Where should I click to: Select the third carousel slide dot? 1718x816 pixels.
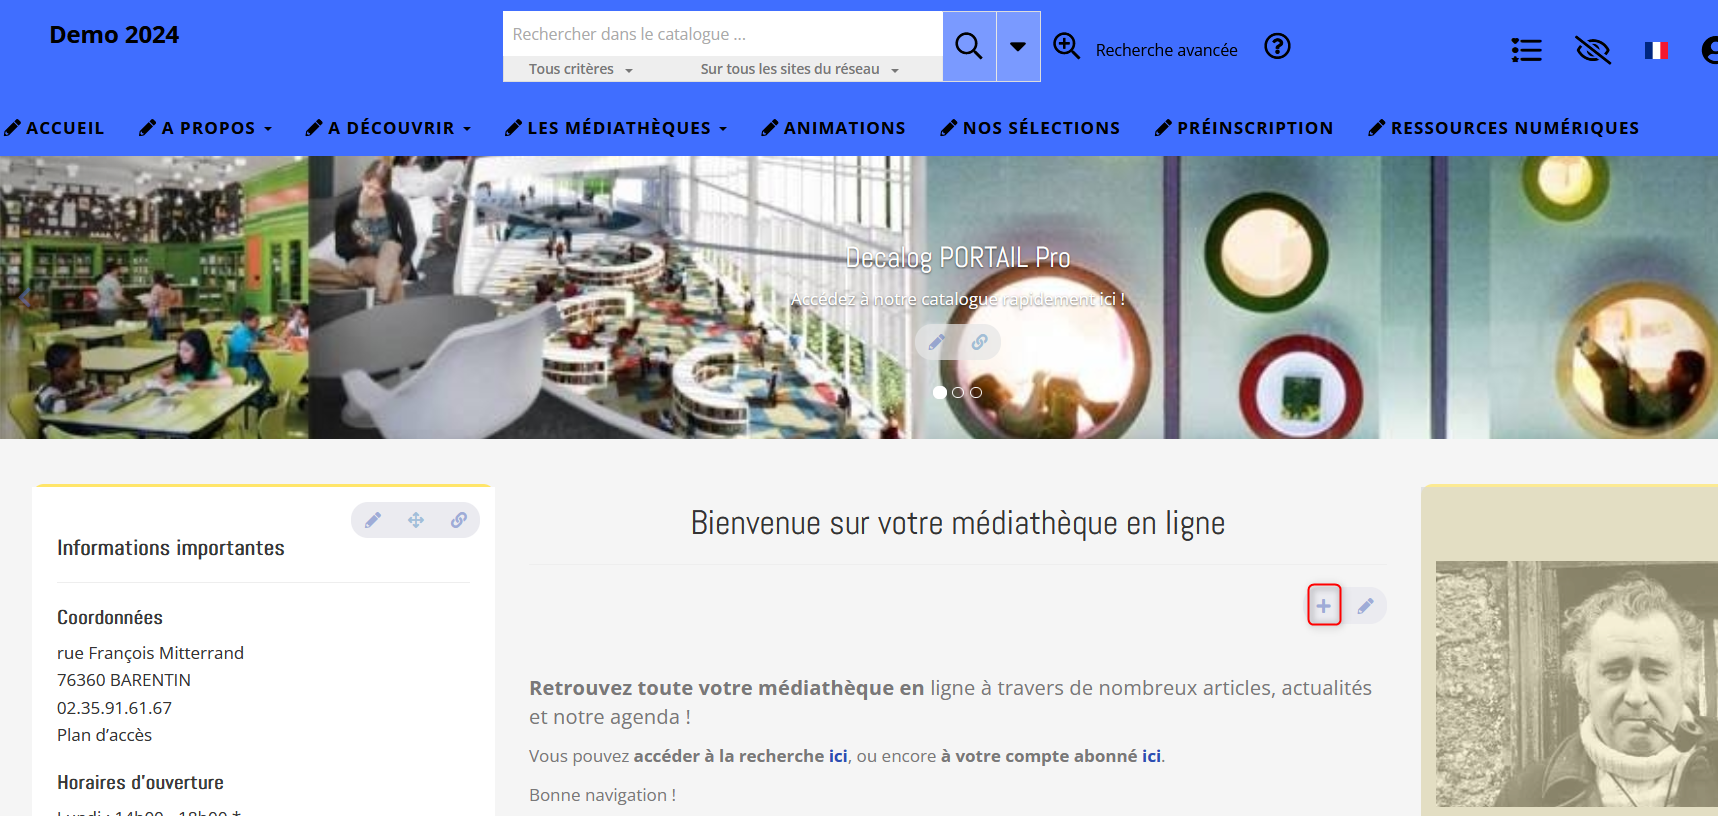[x=976, y=393]
